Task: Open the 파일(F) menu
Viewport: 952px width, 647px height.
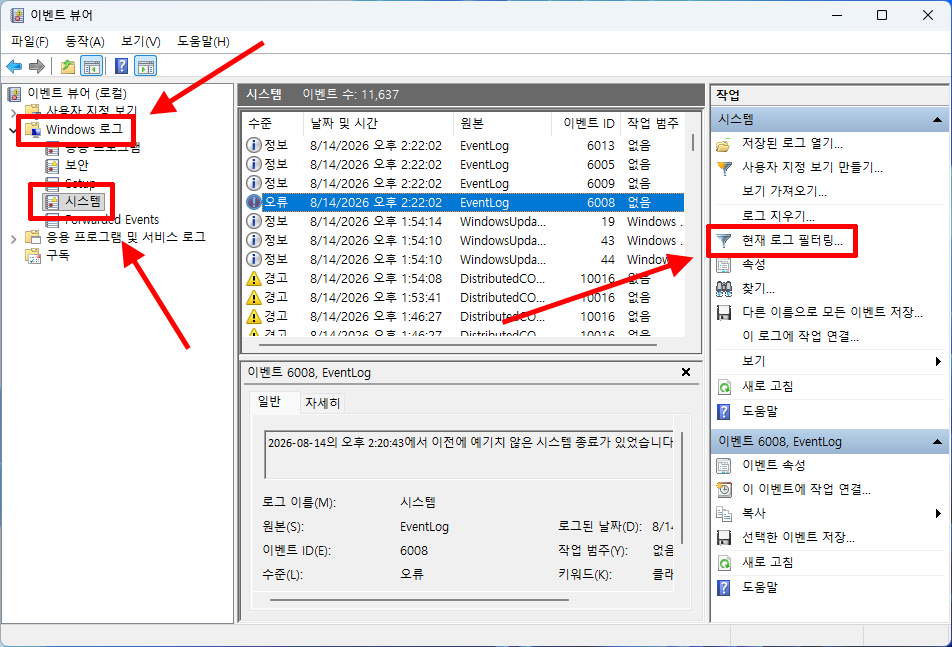Action: pos(30,41)
